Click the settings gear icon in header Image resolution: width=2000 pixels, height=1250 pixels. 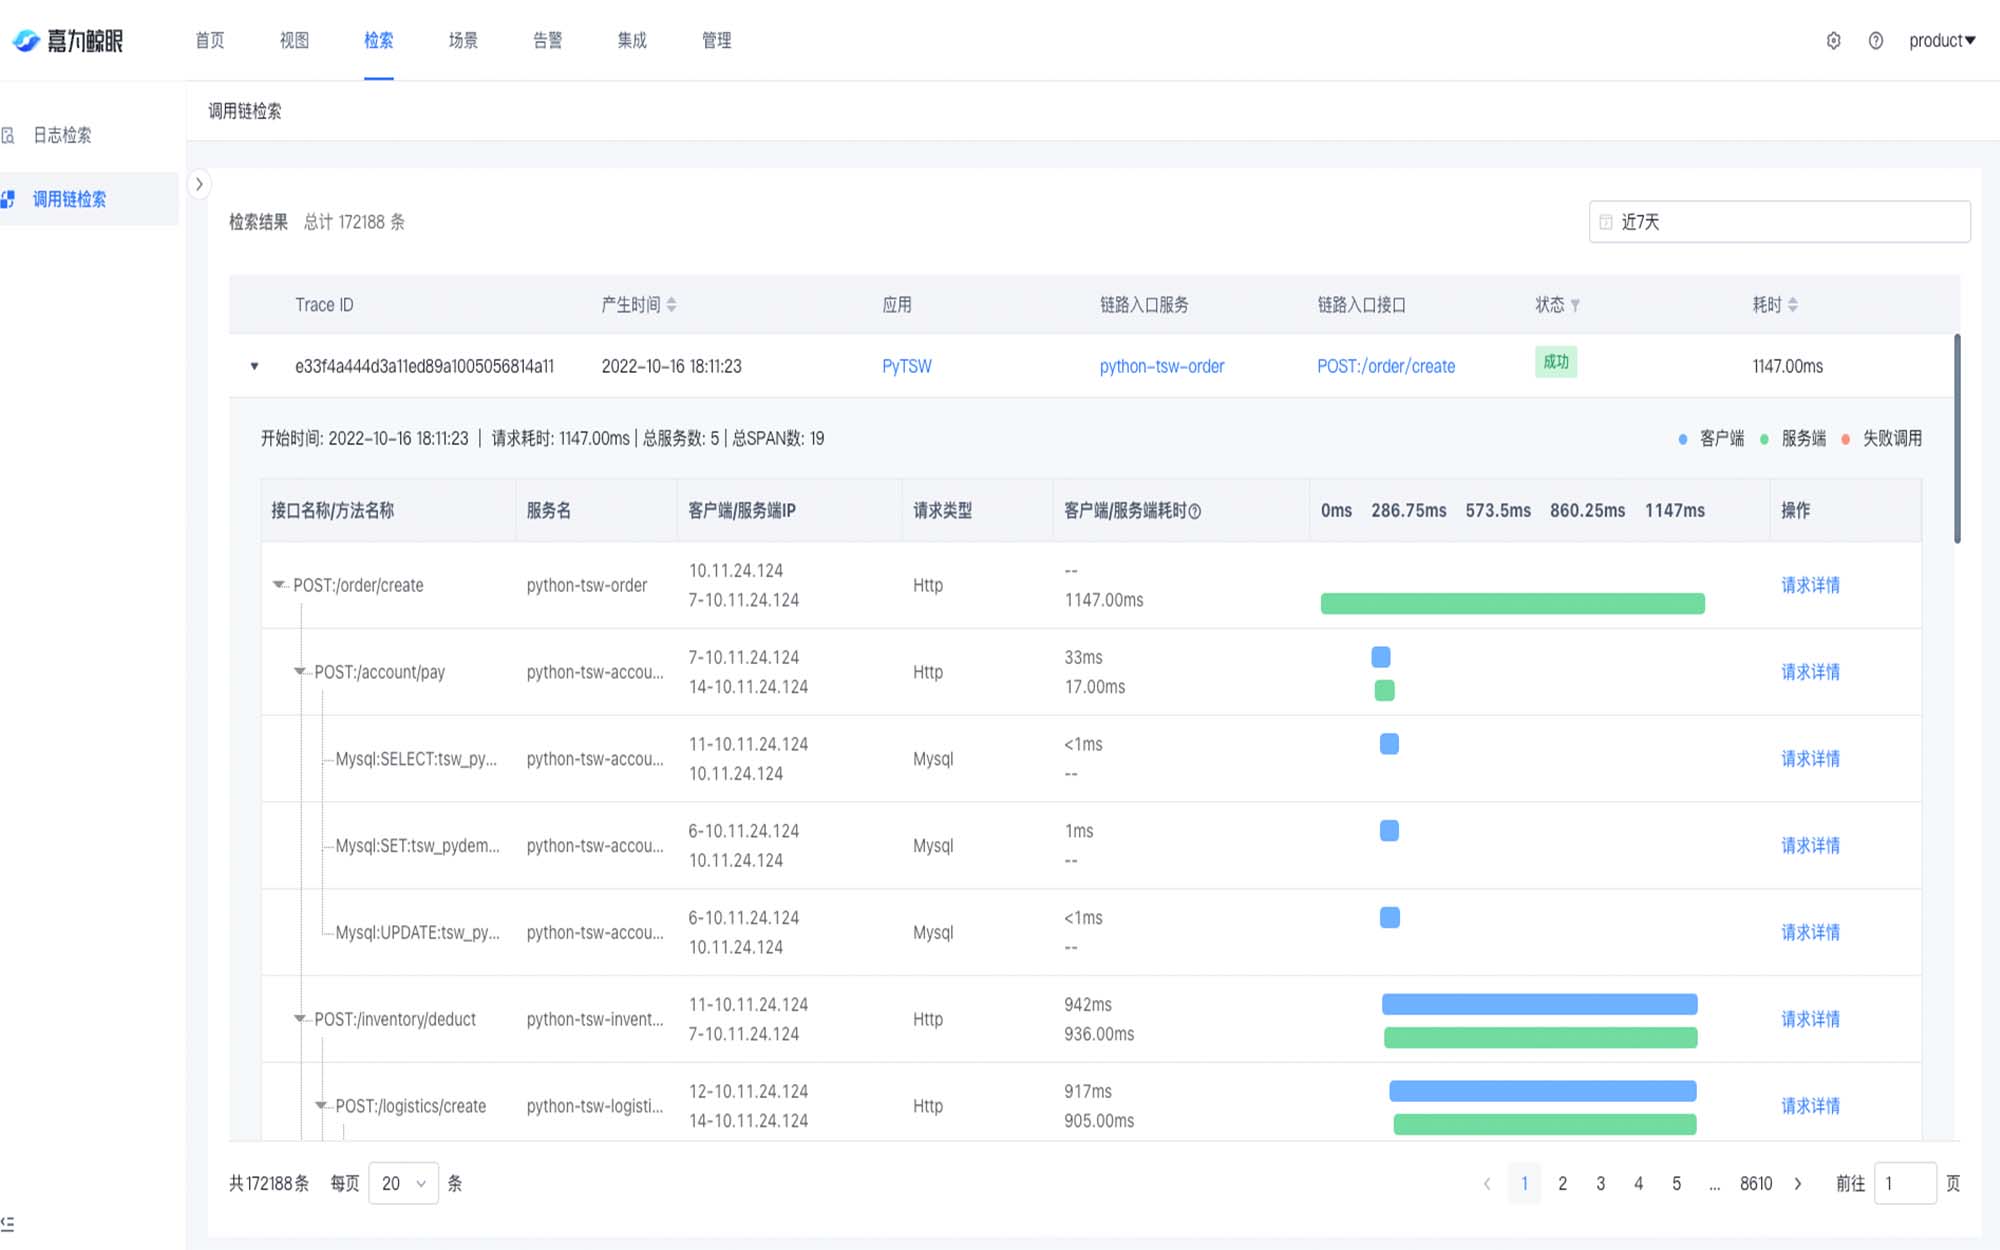pos(1833,41)
